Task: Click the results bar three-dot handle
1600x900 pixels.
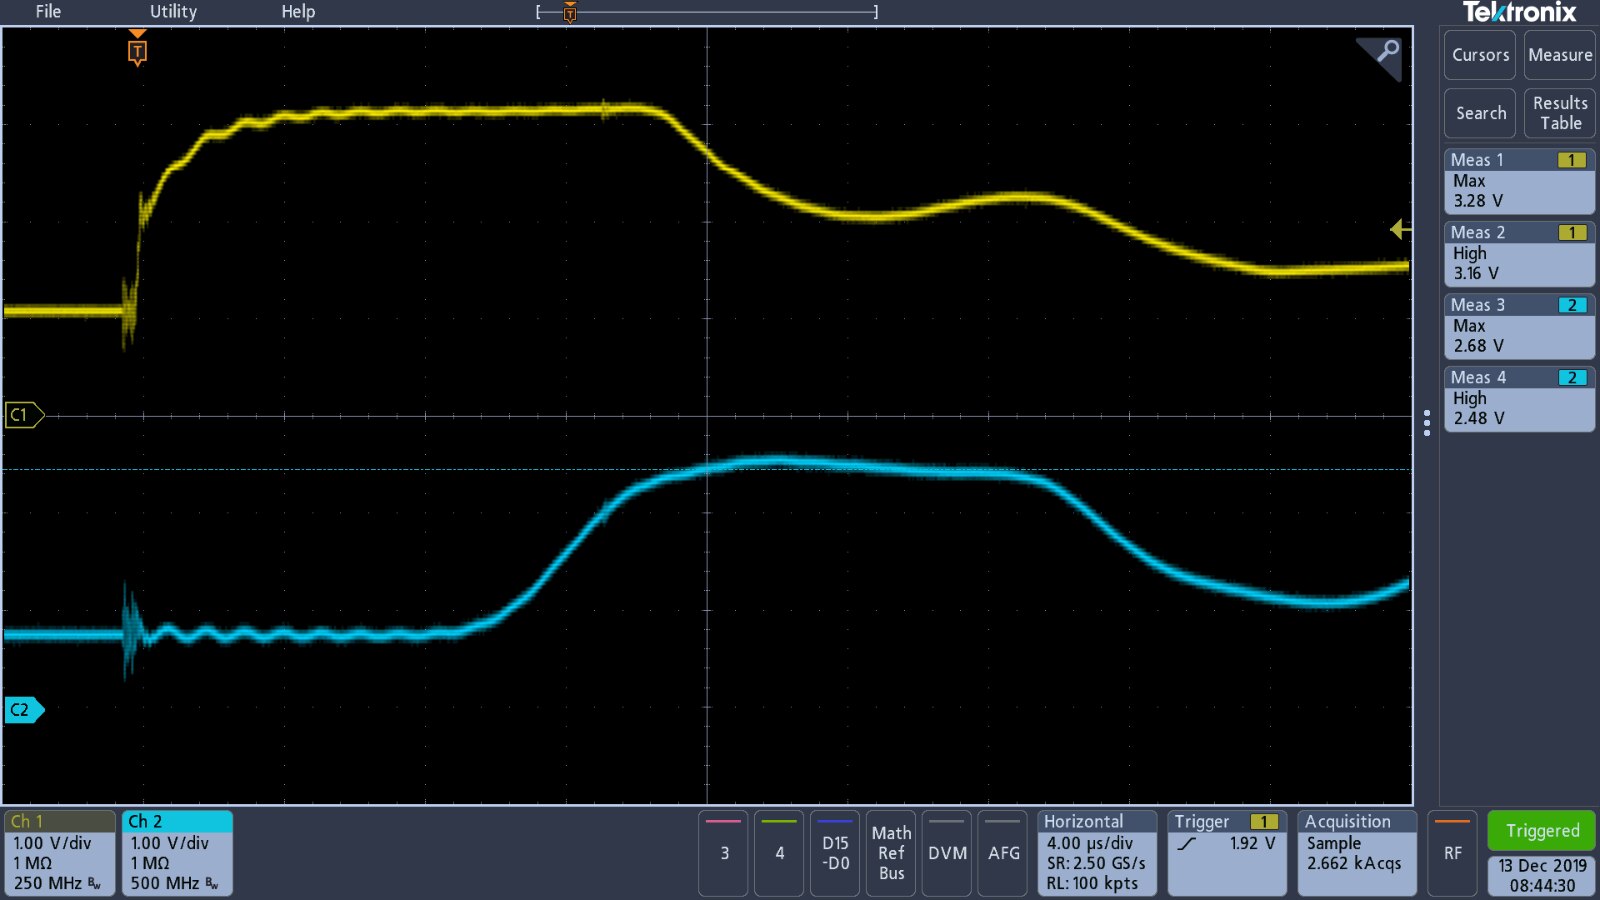Action: [x=1427, y=423]
